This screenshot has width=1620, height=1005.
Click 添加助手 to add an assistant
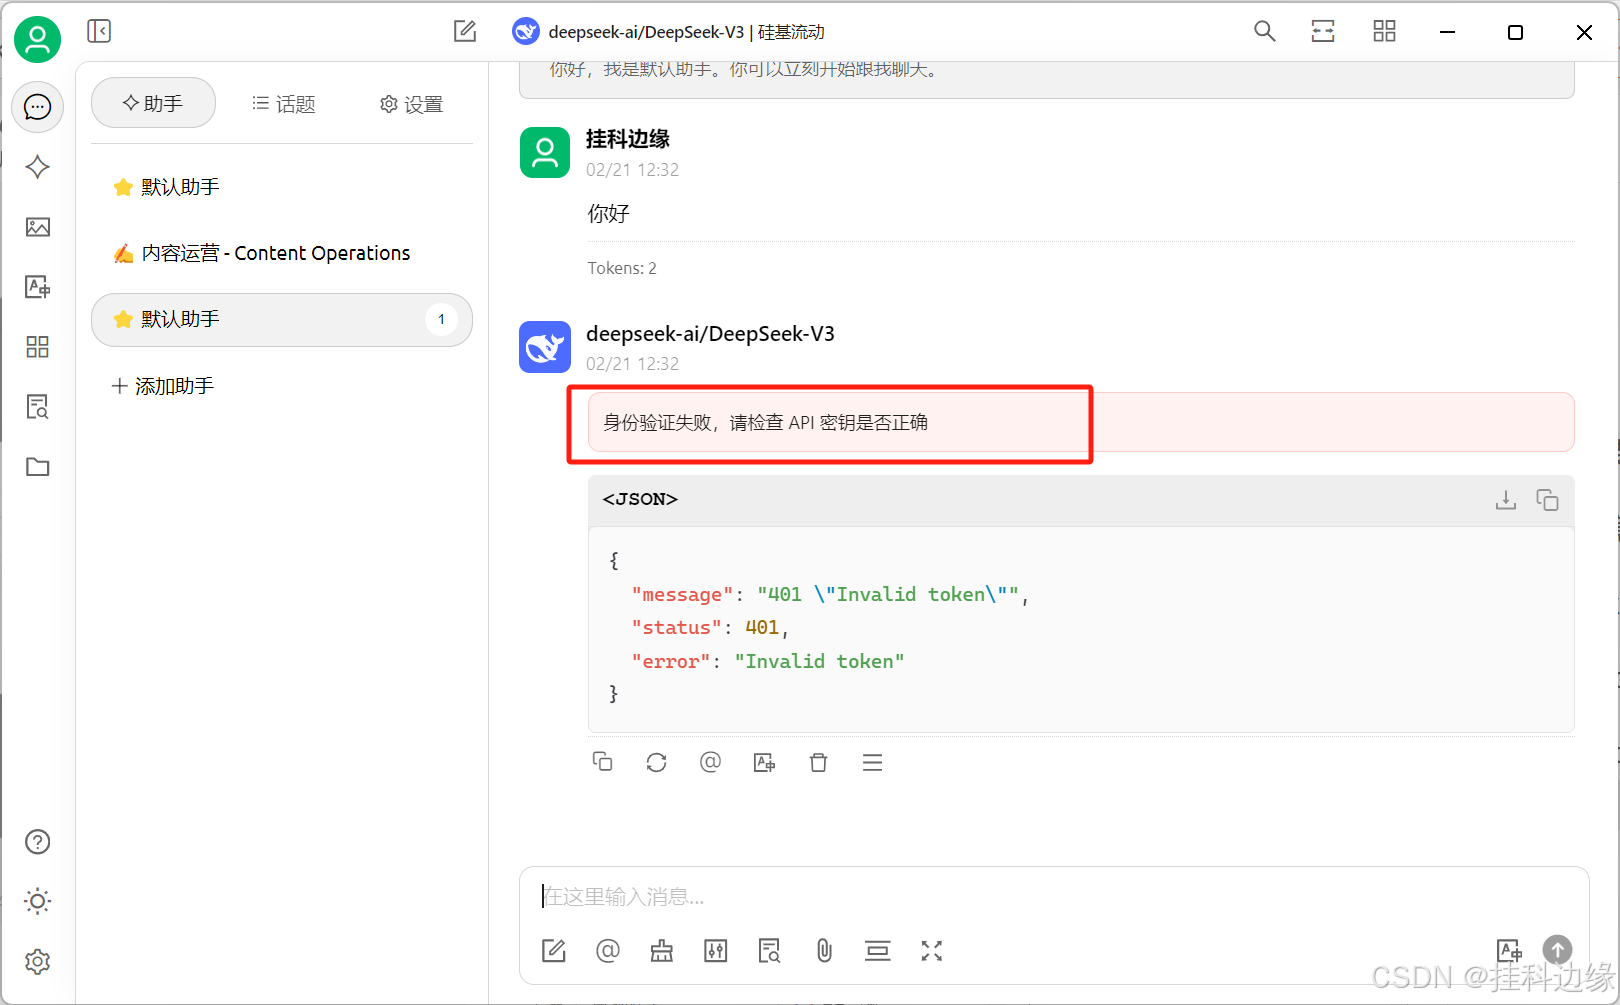tap(163, 386)
